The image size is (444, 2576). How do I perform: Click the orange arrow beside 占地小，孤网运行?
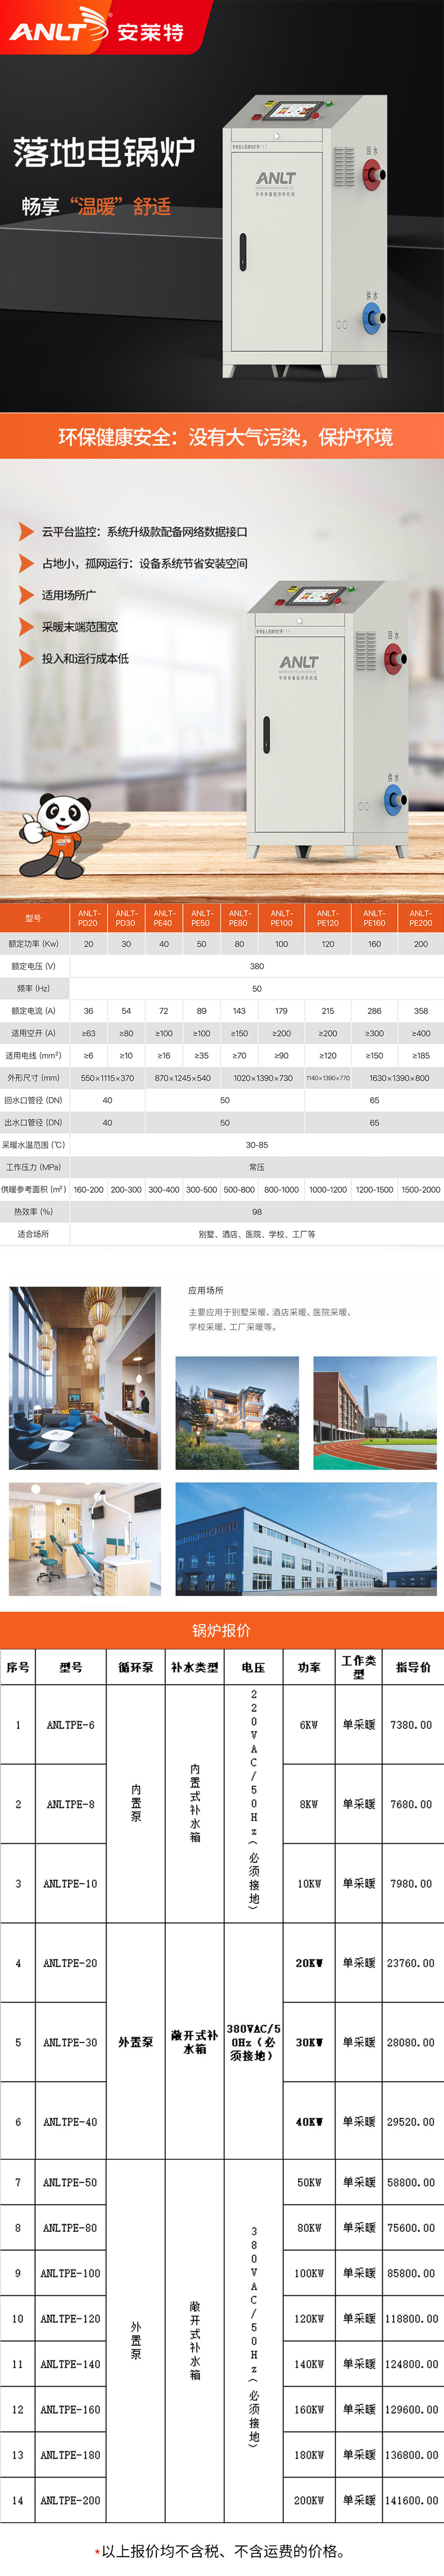coord(27,564)
